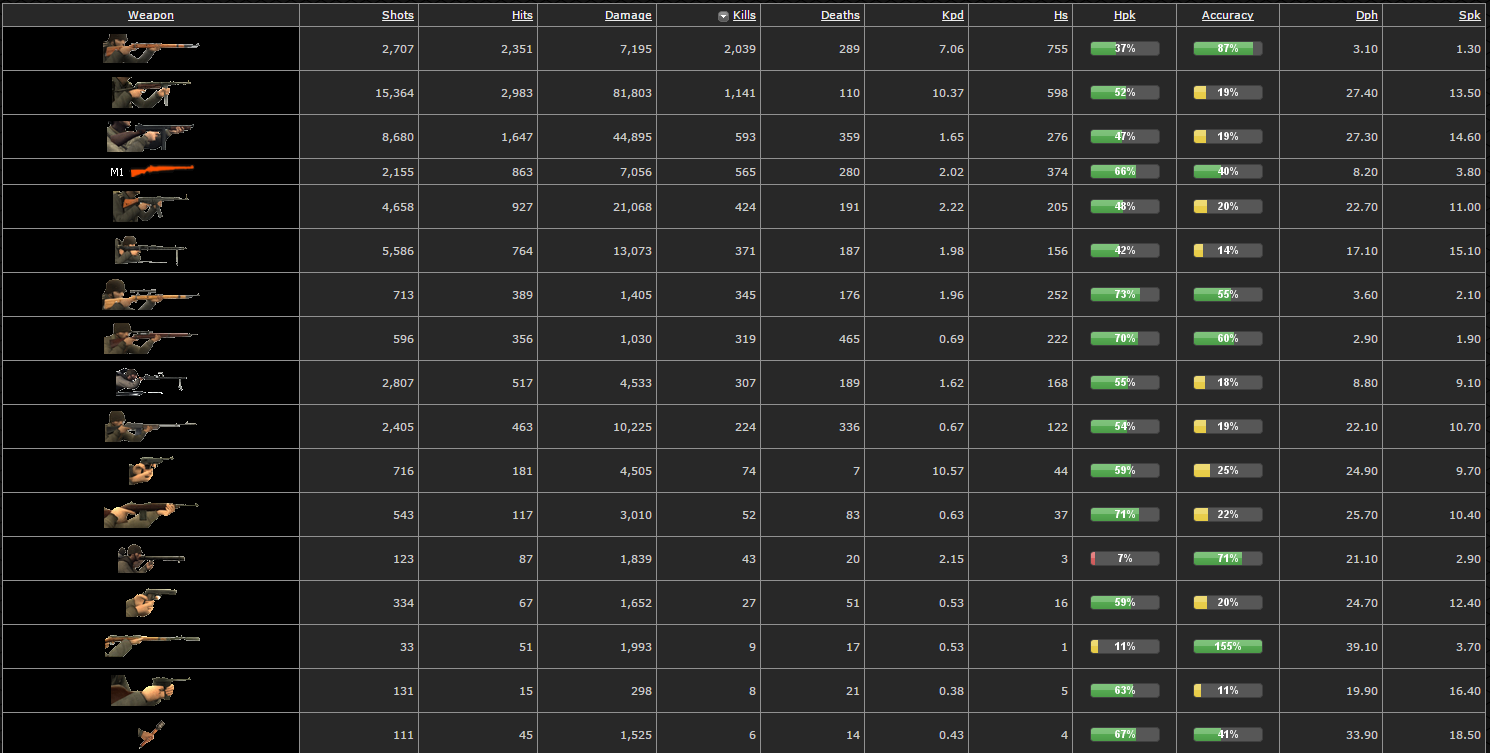This screenshot has width=1490, height=753.
Task: Click the scoped rifle icon in the 713 shots row
Action: pyautogui.click(x=151, y=294)
